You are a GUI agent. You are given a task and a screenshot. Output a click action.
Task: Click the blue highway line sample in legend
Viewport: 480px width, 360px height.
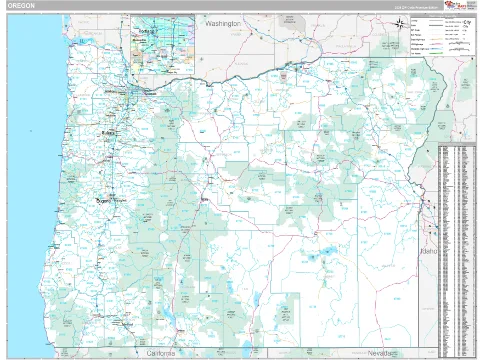(436, 49)
